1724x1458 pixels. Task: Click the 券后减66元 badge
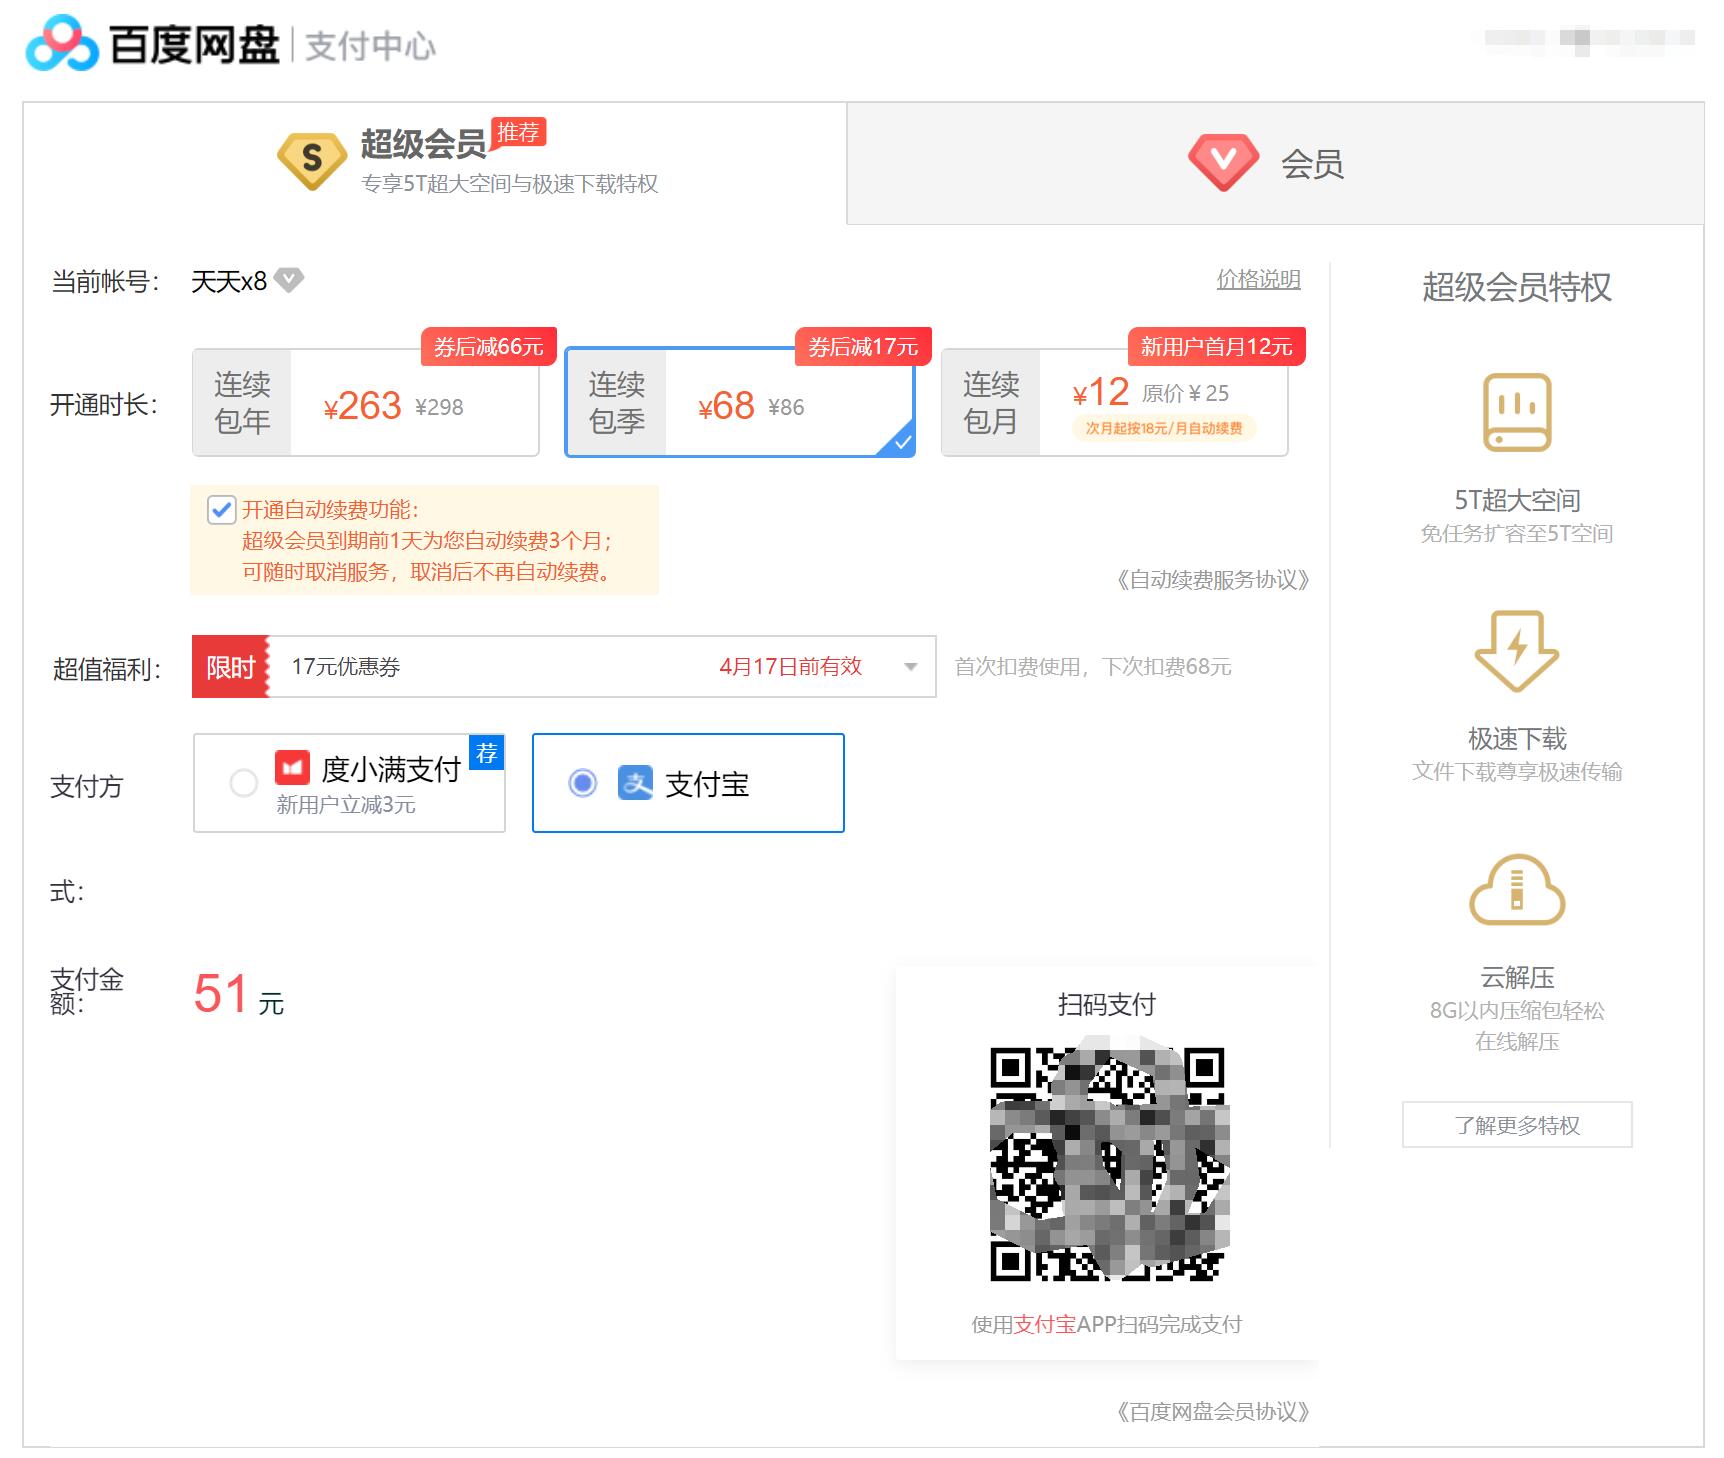488,347
